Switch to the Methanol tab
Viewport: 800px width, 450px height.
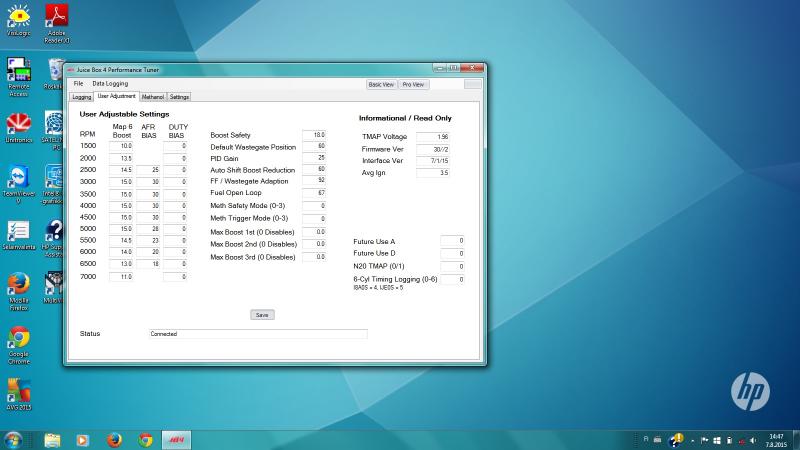tap(153, 97)
